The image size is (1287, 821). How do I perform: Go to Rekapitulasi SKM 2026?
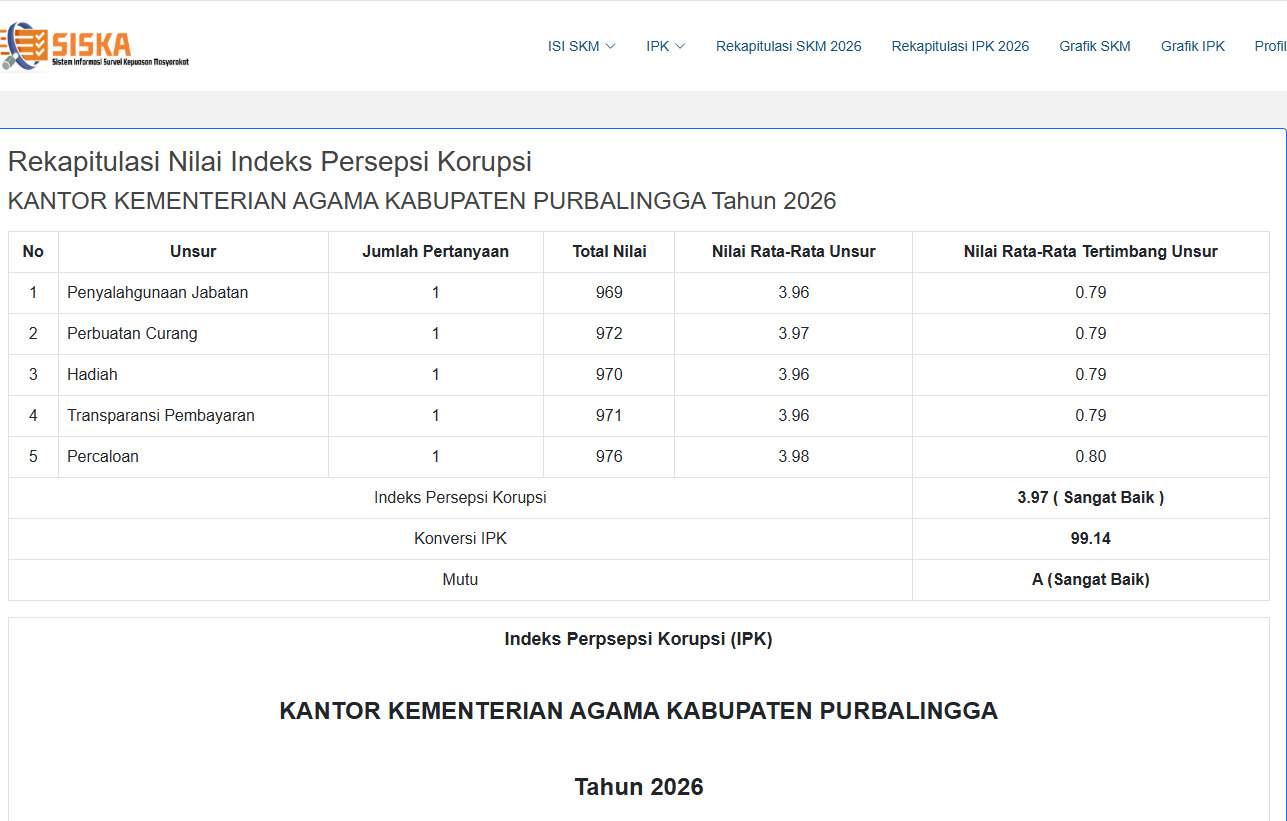(x=789, y=46)
